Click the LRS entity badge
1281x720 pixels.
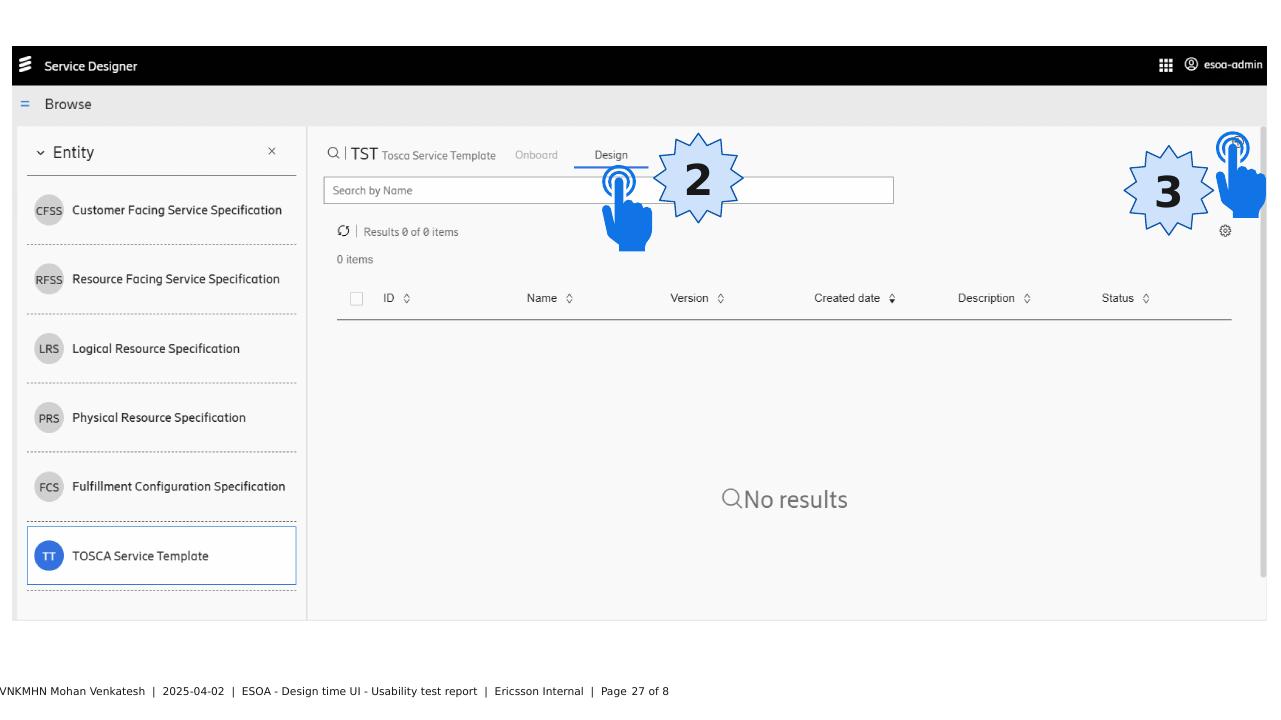click(49, 349)
